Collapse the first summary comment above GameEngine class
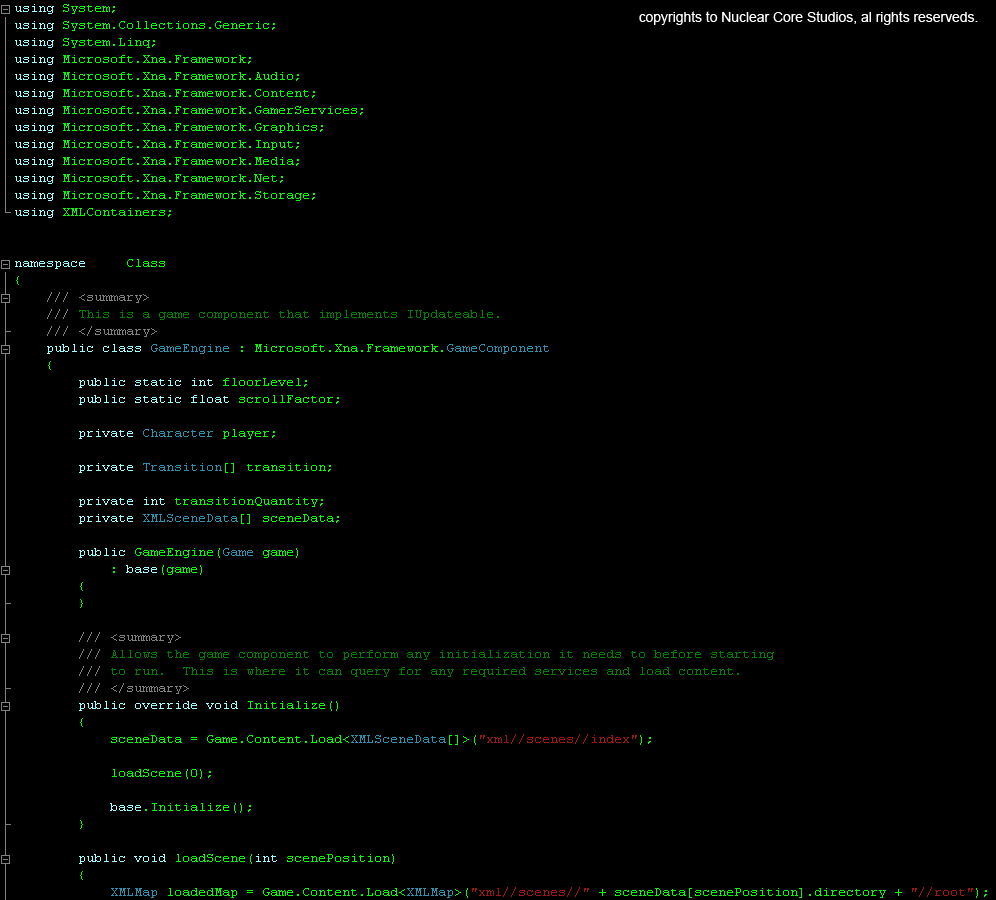The image size is (996, 900). click(x=6, y=299)
